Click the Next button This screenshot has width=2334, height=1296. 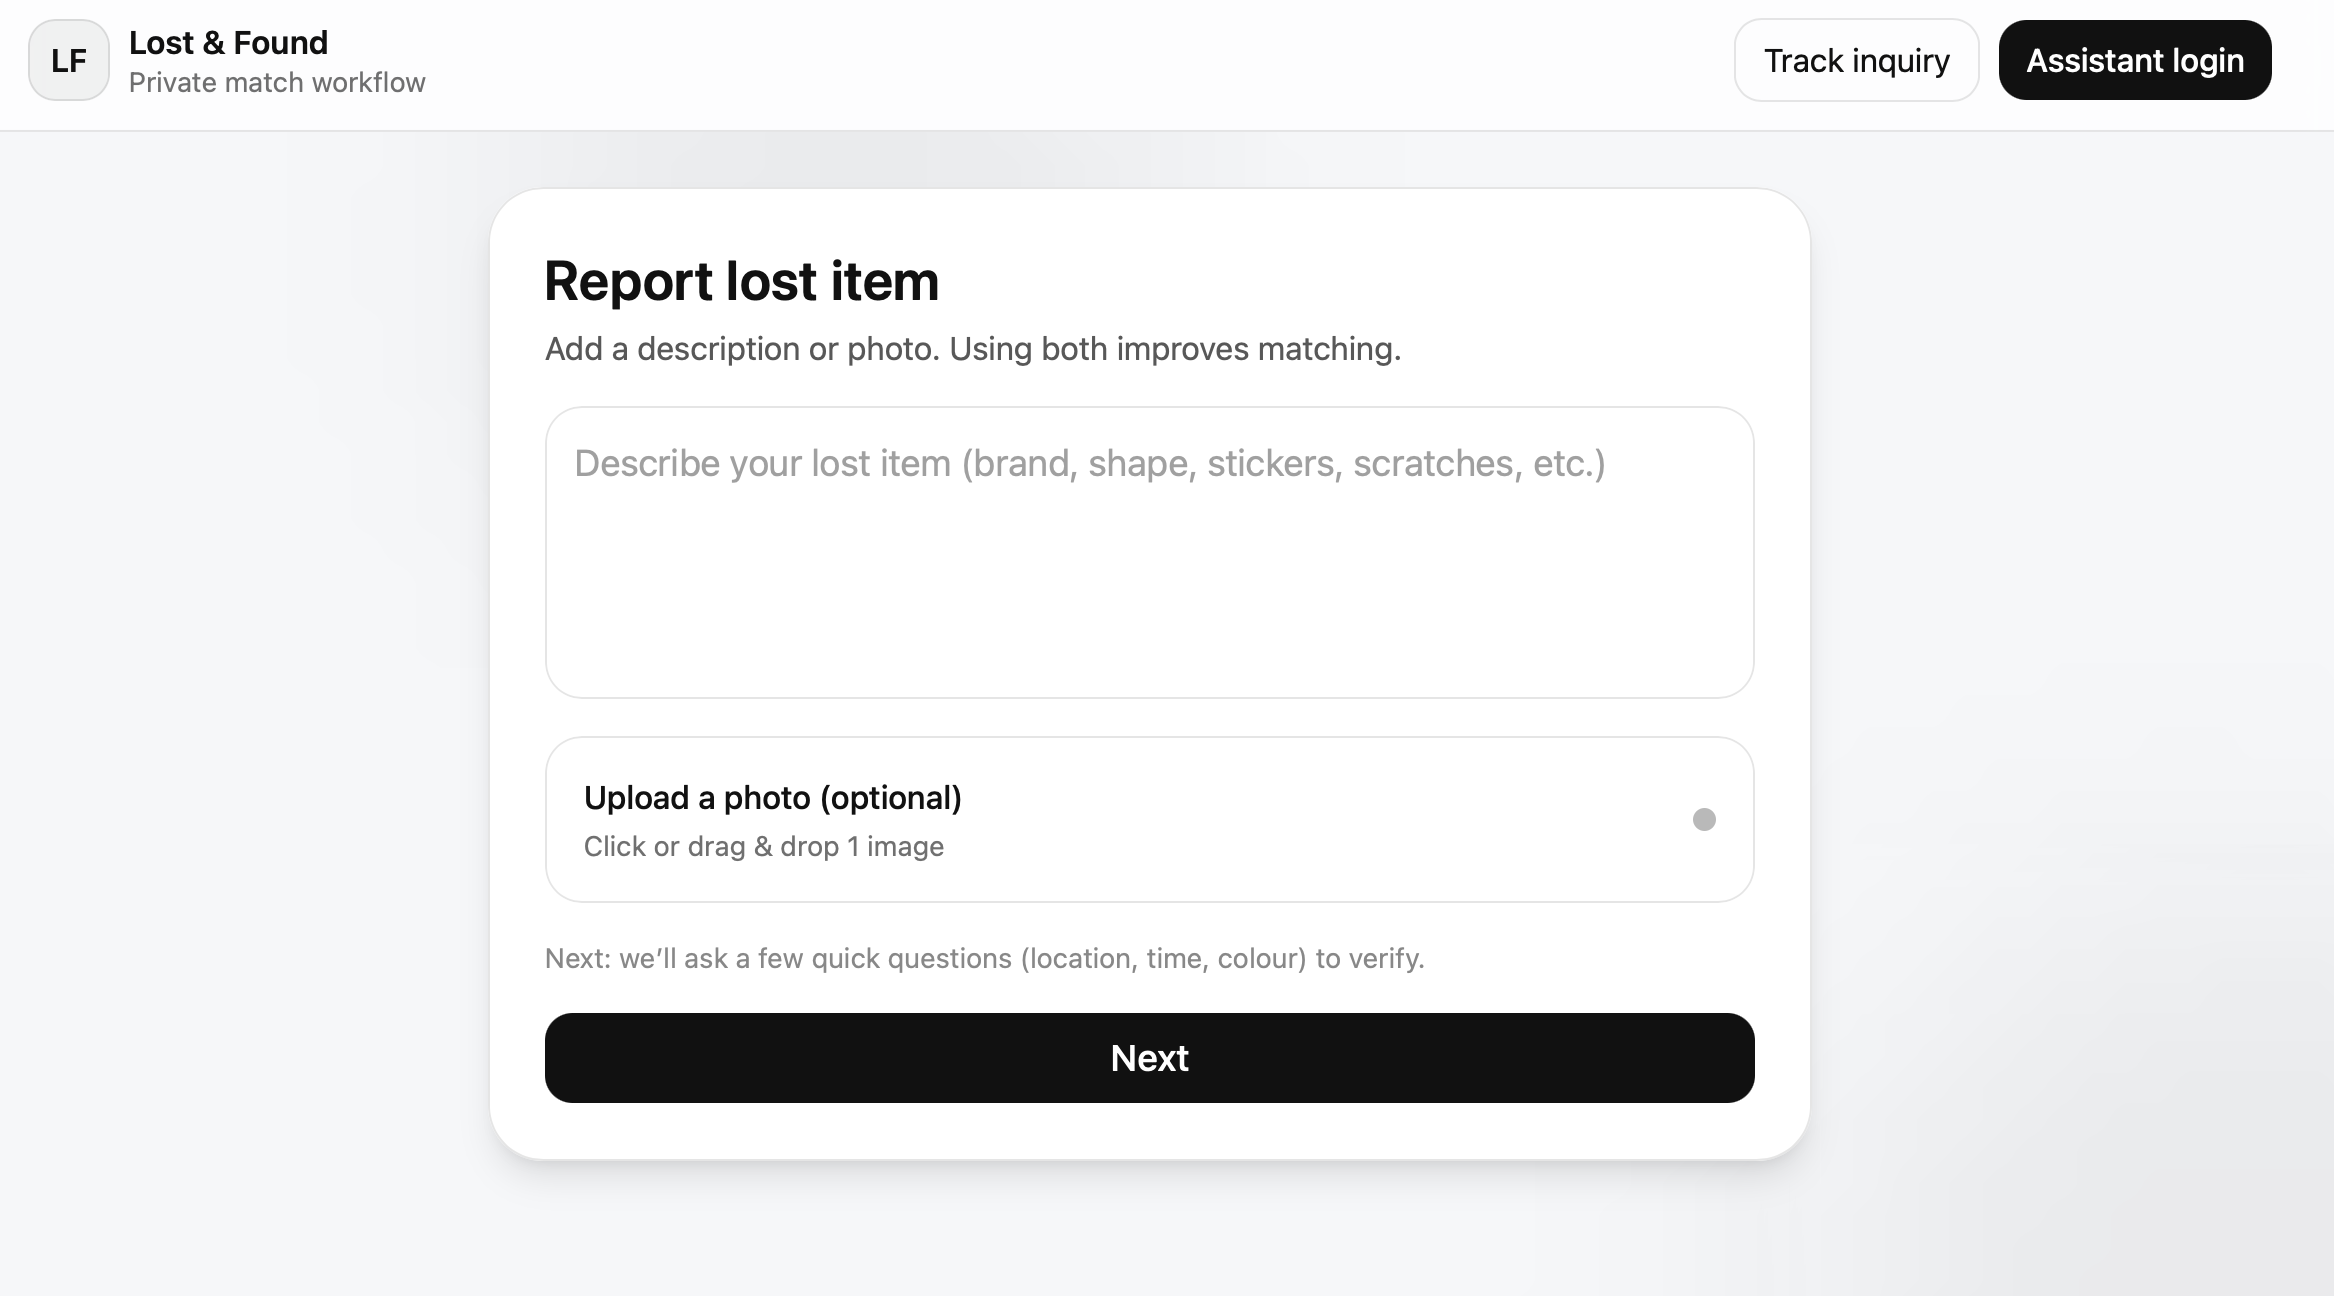1149,1058
